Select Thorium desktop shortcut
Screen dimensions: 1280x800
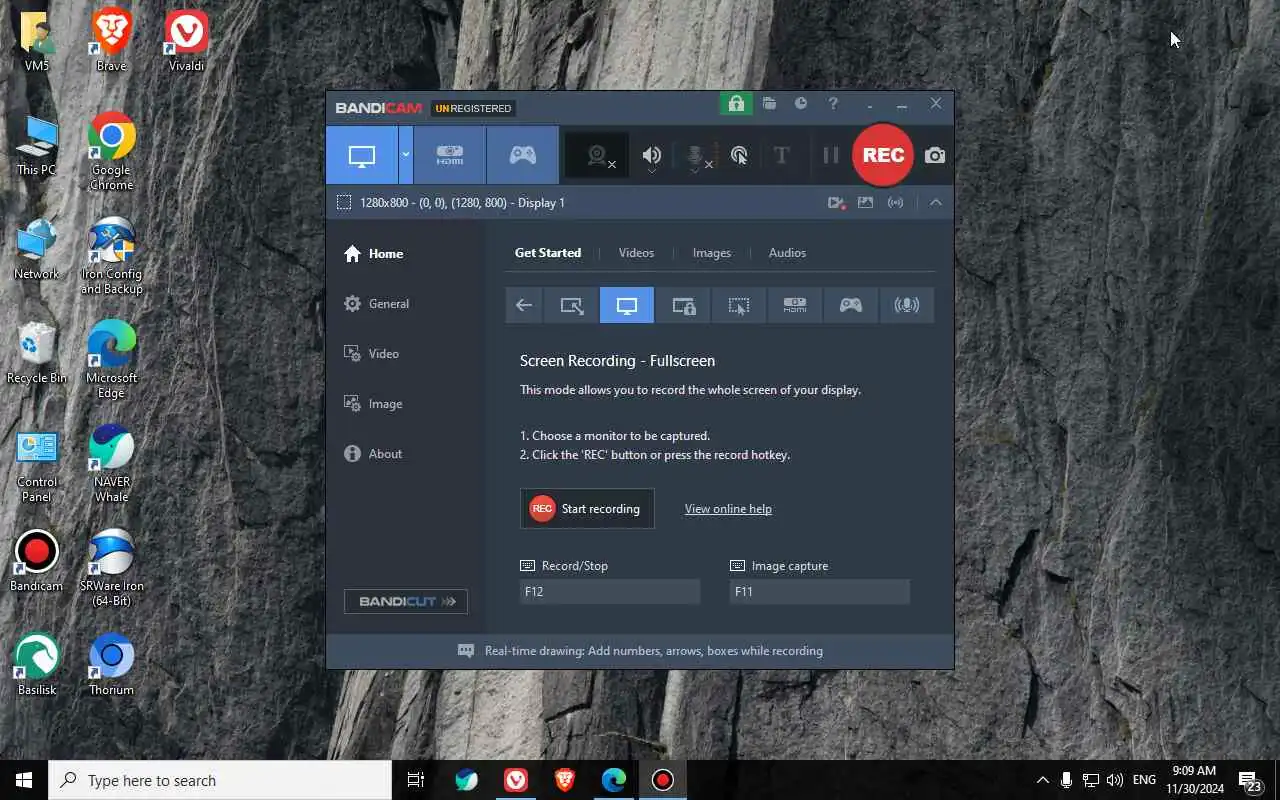111,665
